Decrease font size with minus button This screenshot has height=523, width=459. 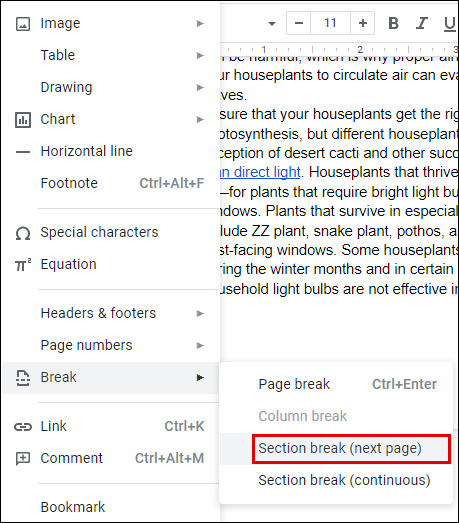point(299,23)
